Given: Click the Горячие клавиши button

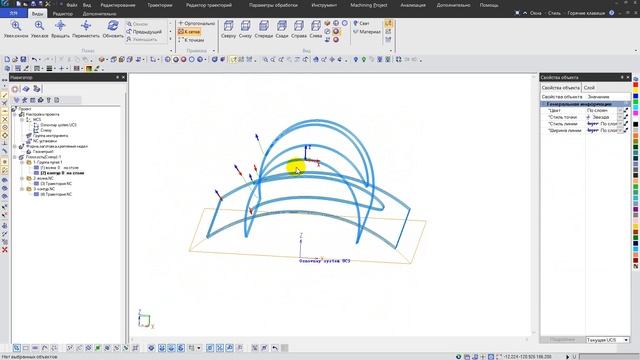Looking at the screenshot, I should coord(586,13).
